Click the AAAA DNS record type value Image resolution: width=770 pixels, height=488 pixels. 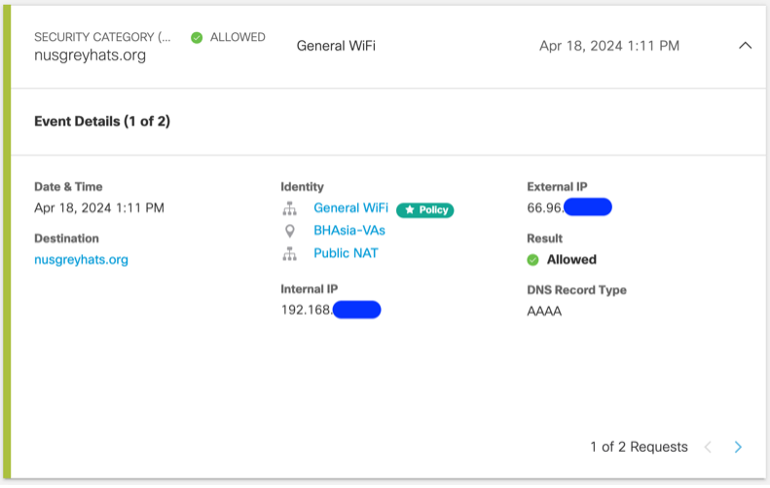544,311
